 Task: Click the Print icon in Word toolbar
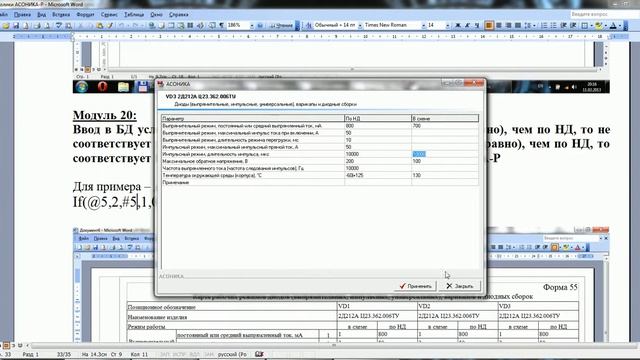(x=37, y=26)
